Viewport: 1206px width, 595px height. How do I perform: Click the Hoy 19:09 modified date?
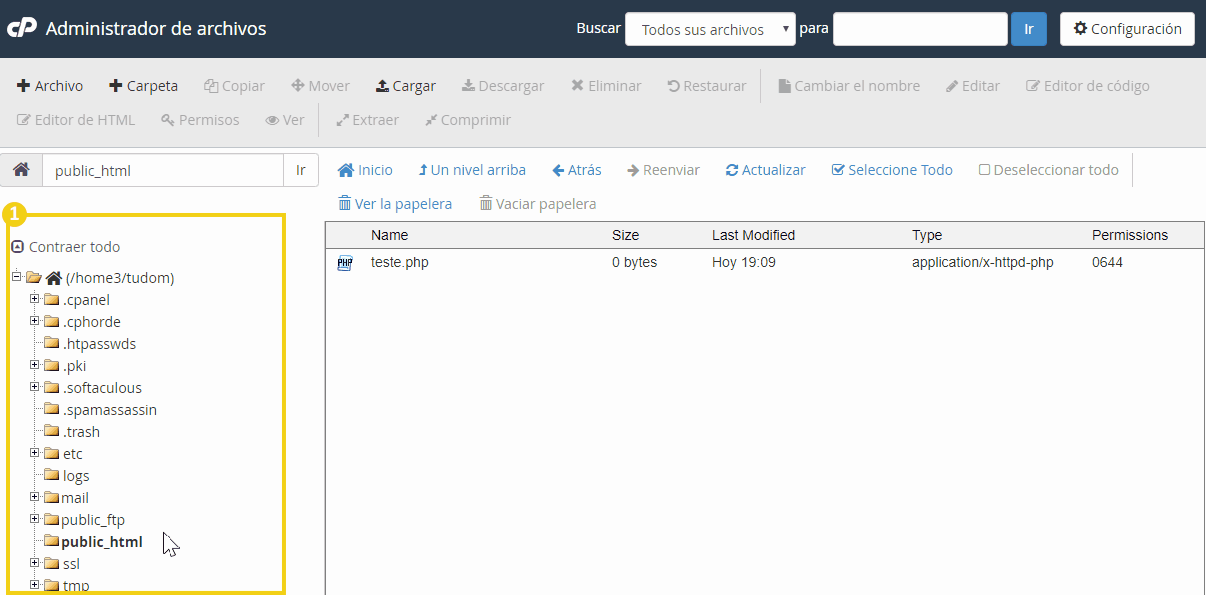point(744,263)
